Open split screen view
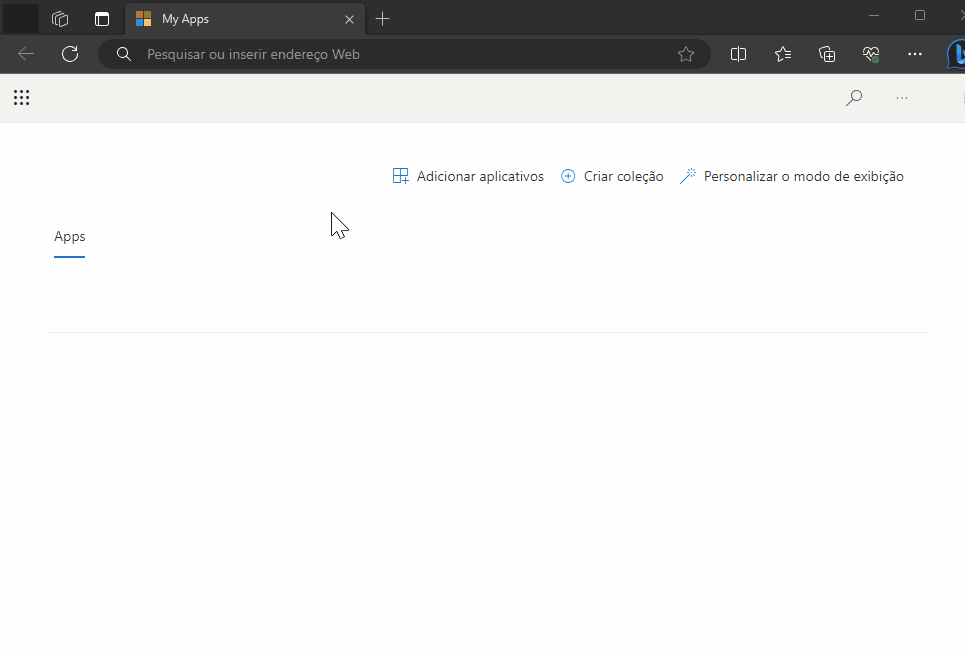The width and height of the screenshot is (965, 652). click(738, 54)
